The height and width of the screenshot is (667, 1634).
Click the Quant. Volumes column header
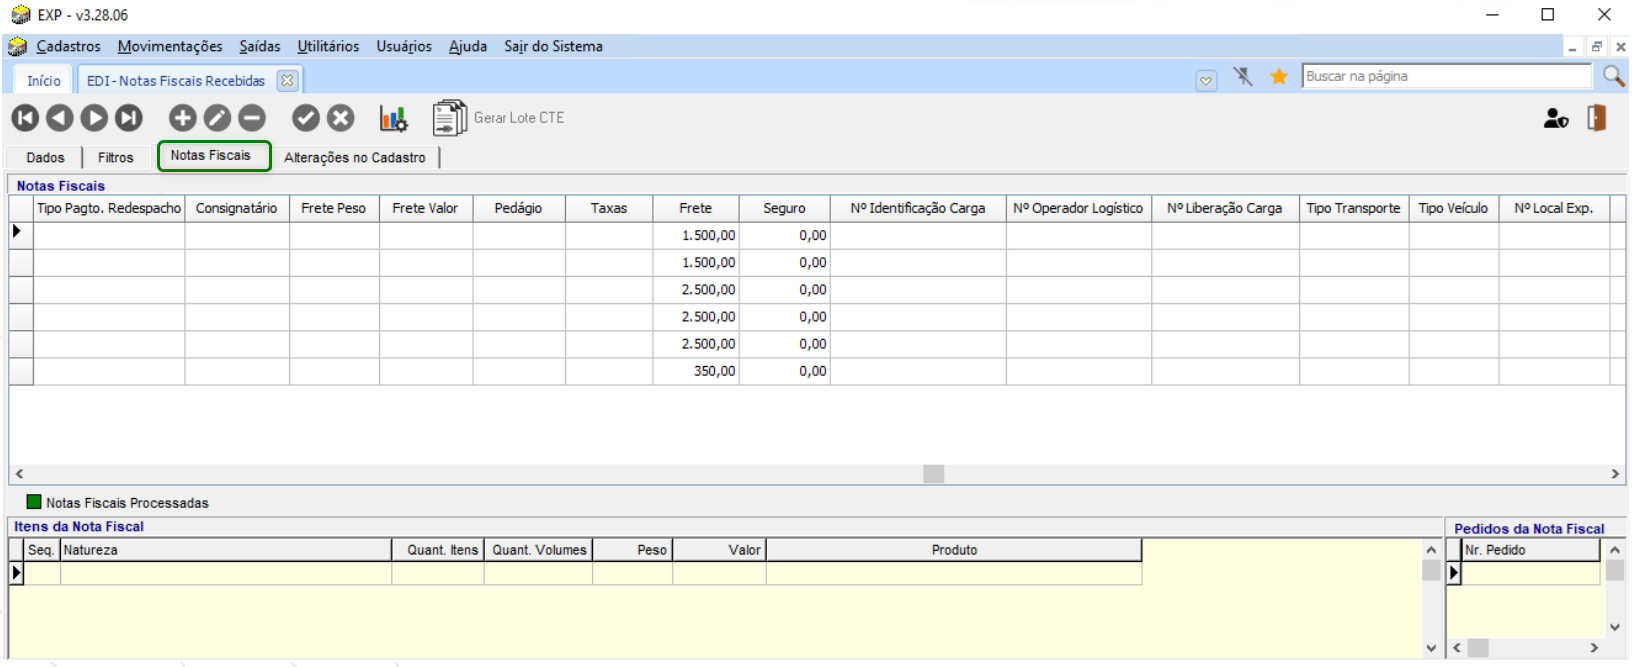(x=539, y=550)
